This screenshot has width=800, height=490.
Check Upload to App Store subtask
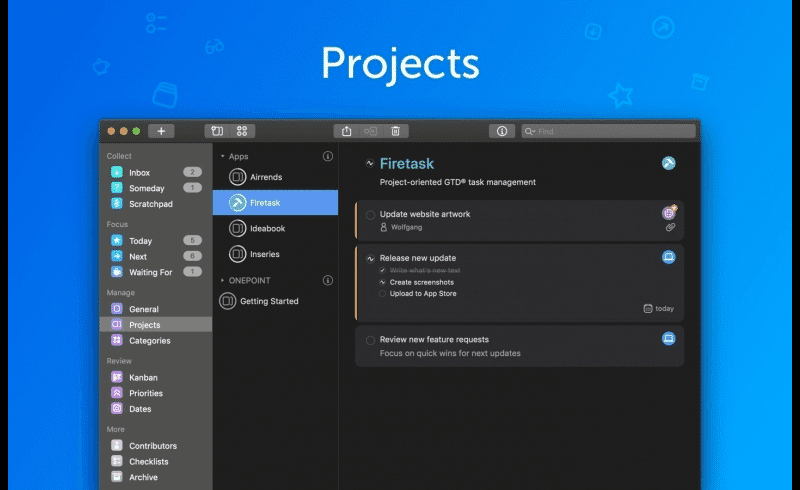coord(382,293)
